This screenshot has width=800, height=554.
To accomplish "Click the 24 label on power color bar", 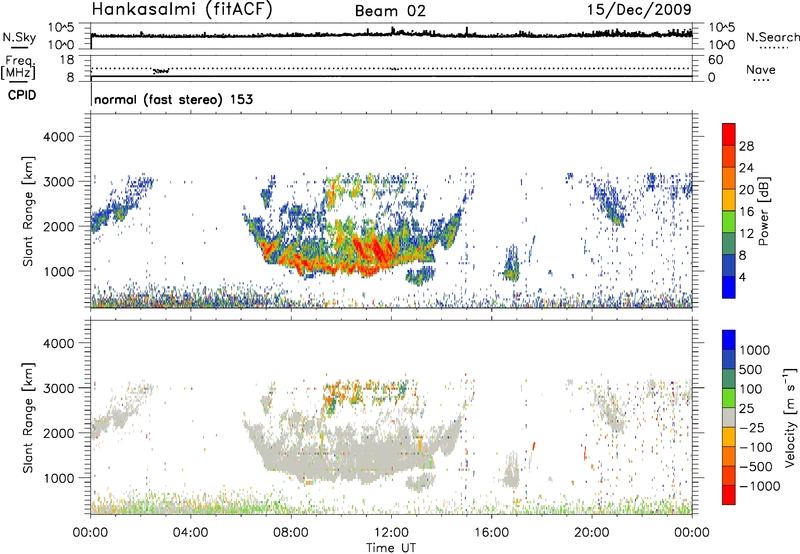I will pos(746,168).
